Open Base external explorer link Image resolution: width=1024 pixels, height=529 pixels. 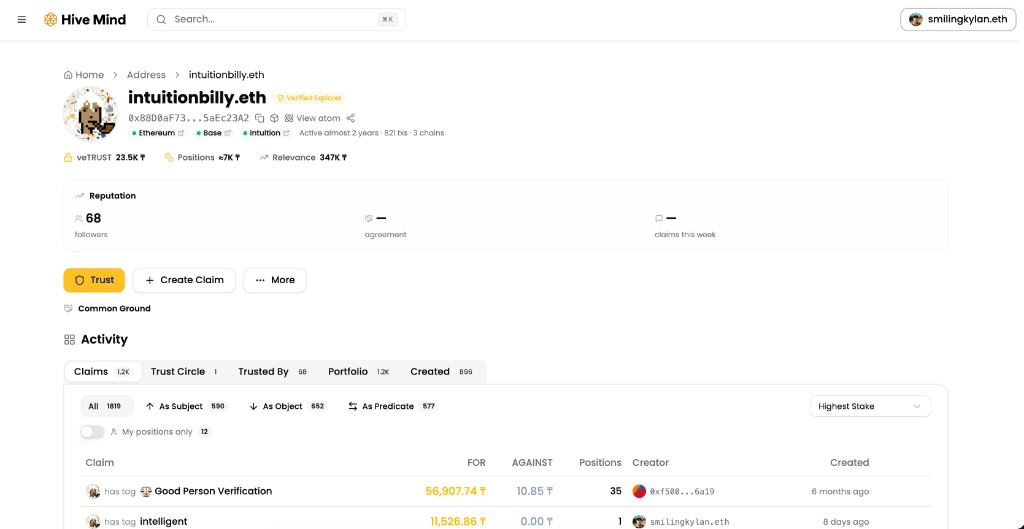228,133
